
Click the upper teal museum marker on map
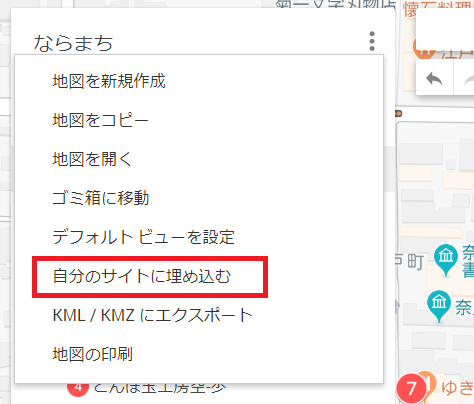click(446, 260)
